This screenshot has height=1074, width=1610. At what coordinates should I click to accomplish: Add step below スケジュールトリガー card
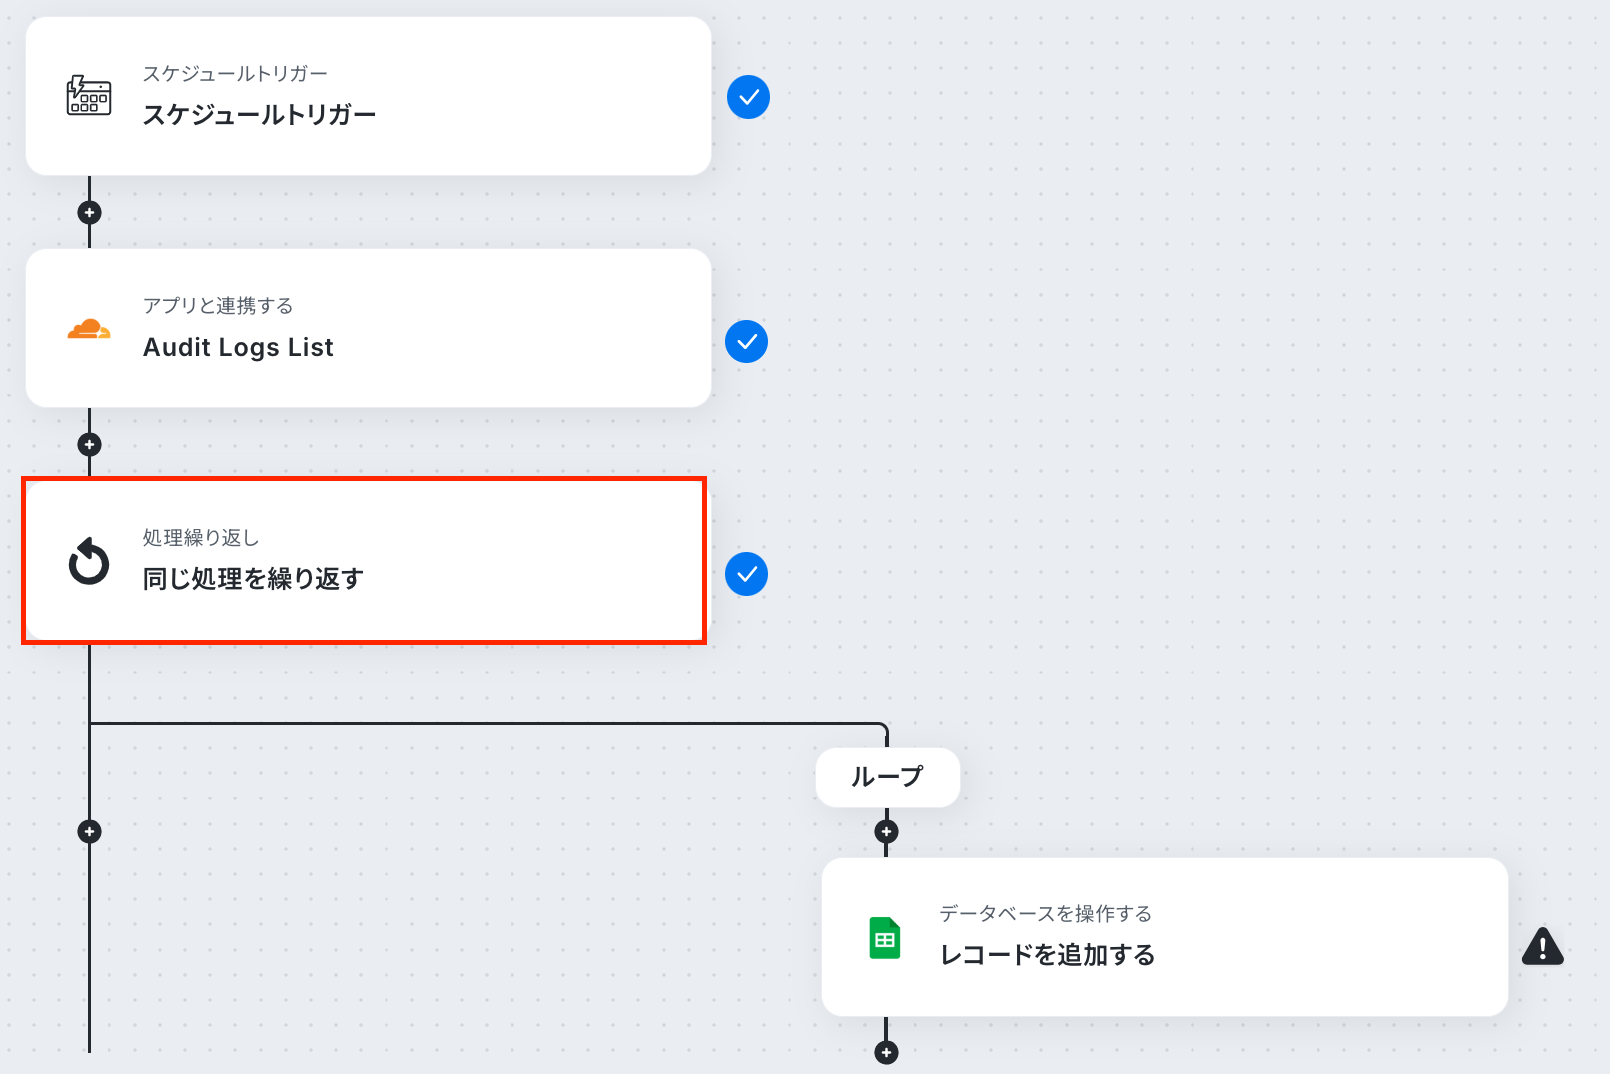pyautogui.click(x=89, y=212)
